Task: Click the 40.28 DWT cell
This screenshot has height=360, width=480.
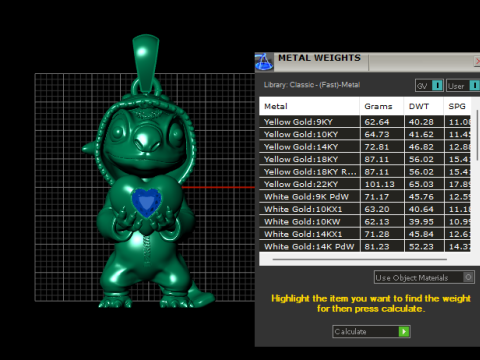Action: coord(424,122)
